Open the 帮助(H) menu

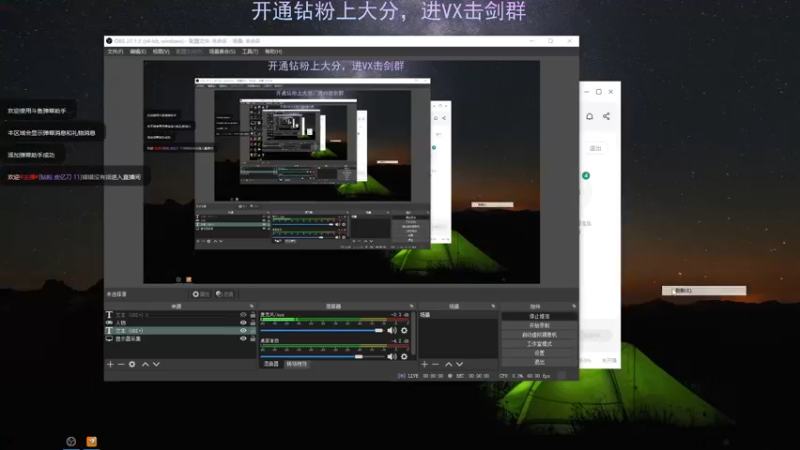click(x=273, y=52)
